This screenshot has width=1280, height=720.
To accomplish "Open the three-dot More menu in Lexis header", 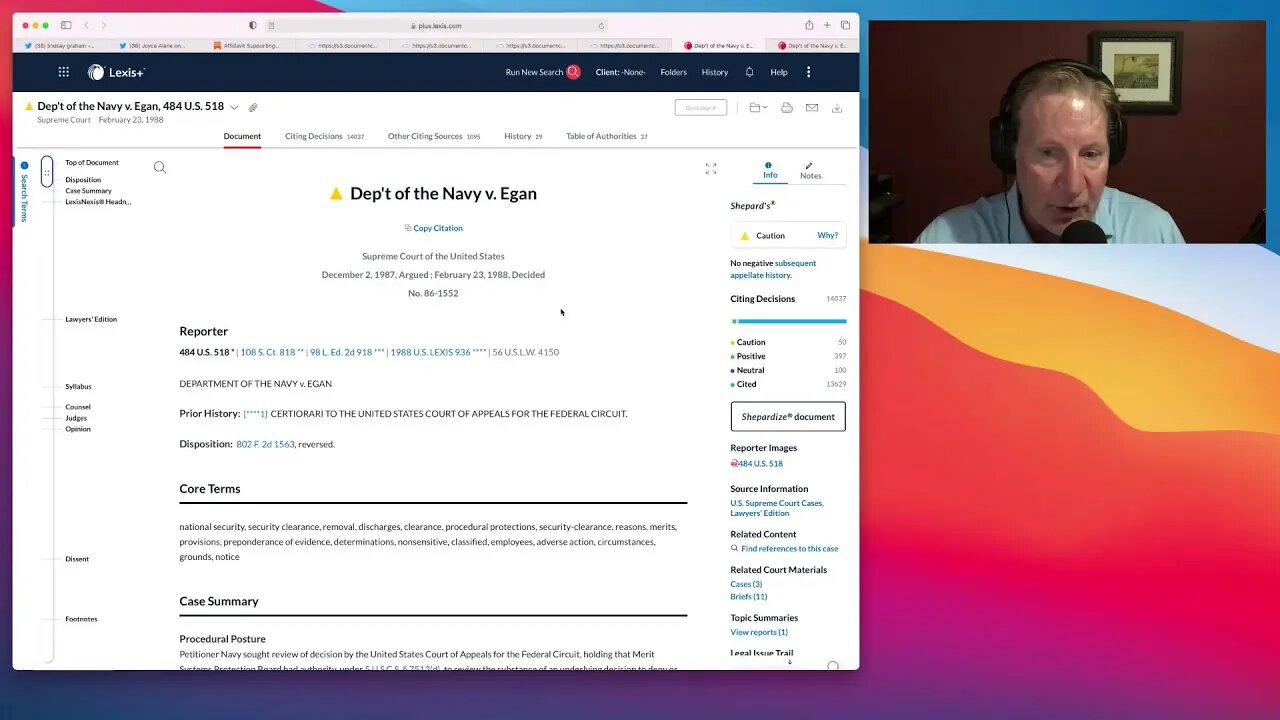I will tap(808, 72).
